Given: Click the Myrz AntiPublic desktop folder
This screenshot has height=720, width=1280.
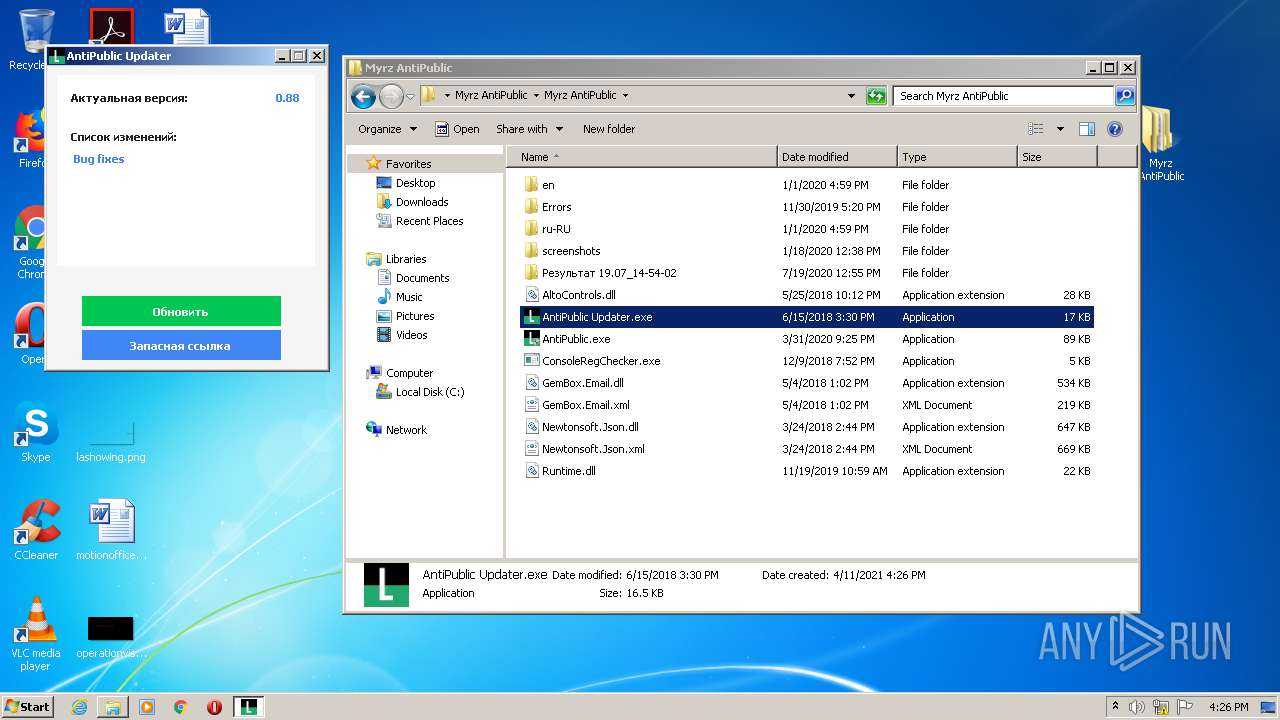Looking at the screenshot, I should pyautogui.click(x=1160, y=144).
